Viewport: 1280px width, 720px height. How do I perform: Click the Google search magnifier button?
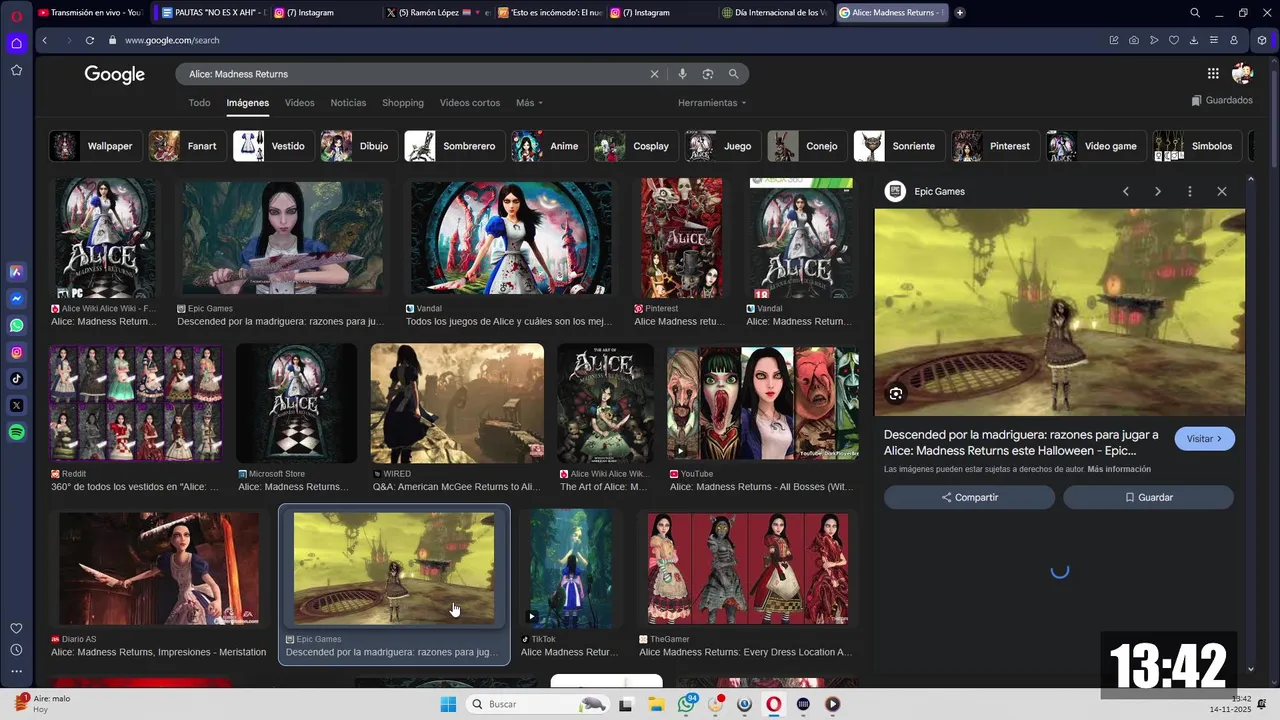(733, 74)
